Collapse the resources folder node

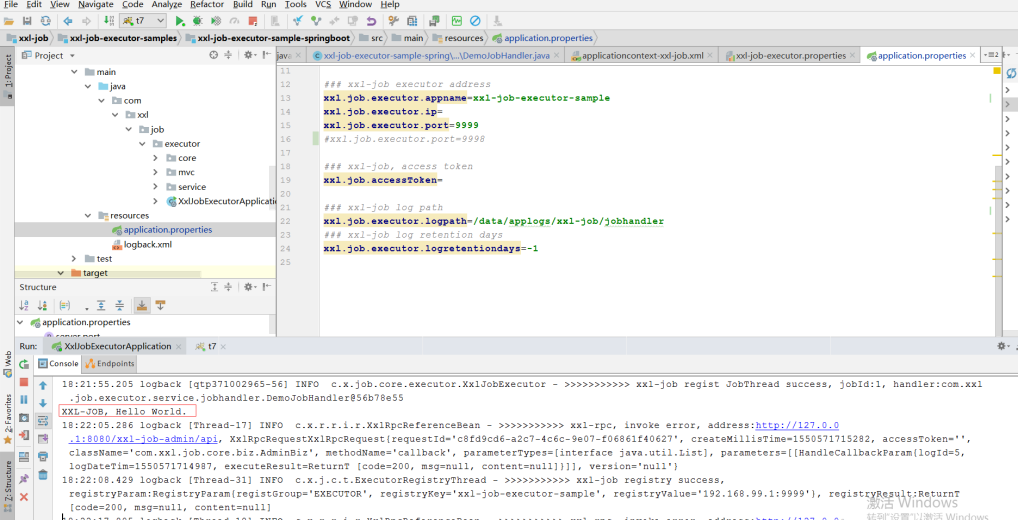88,215
